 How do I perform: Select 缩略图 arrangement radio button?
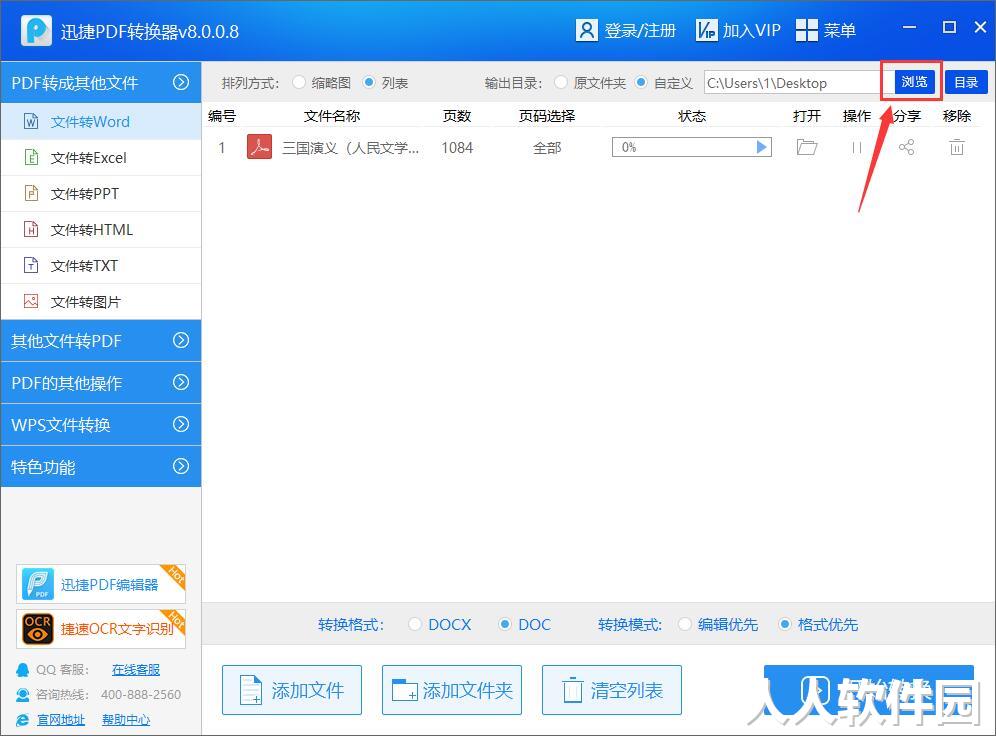(299, 83)
